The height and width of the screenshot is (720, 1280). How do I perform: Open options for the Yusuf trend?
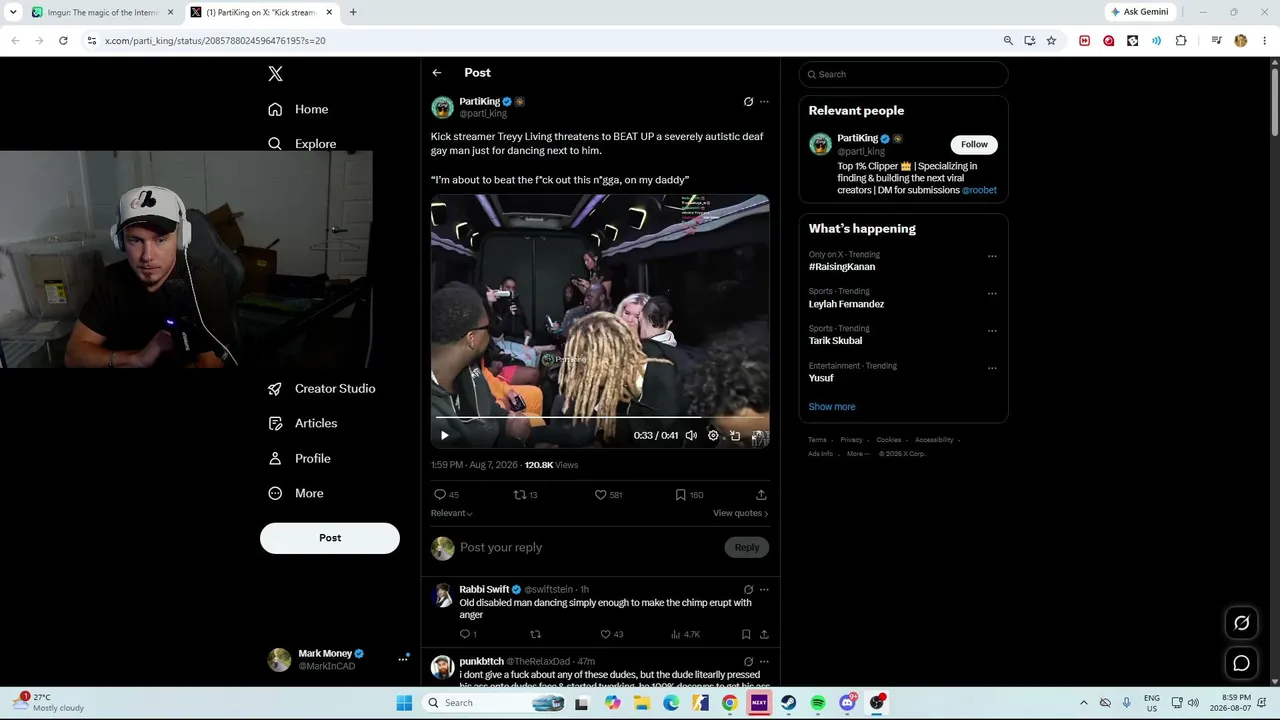coord(992,368)
